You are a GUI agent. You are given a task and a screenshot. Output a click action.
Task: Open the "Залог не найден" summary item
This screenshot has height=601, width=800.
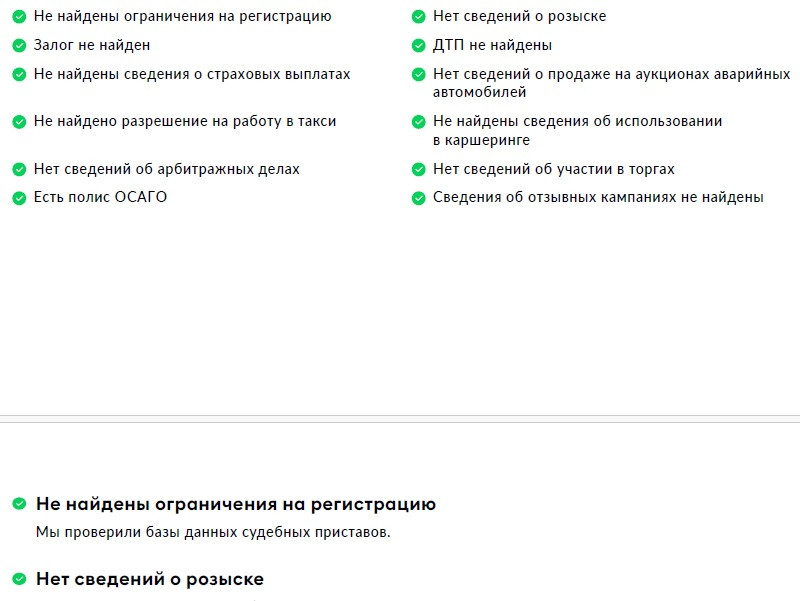(92, 45)
